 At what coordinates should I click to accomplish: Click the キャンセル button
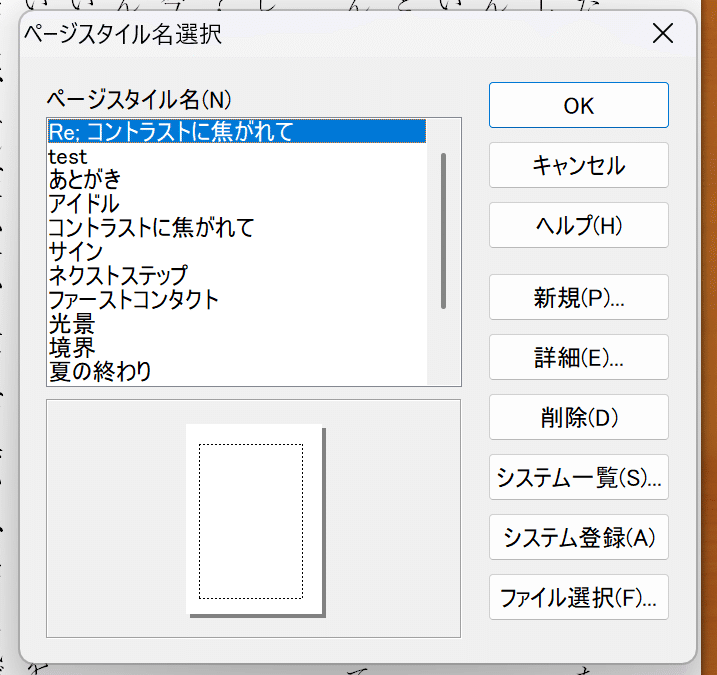[578, 165]
